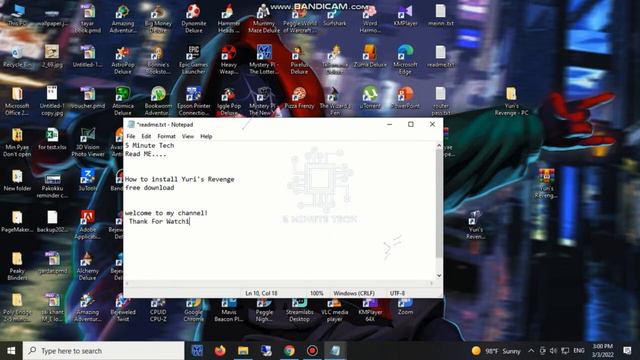Open the notification center icon

pyautogui.click(x=627, y=351)
